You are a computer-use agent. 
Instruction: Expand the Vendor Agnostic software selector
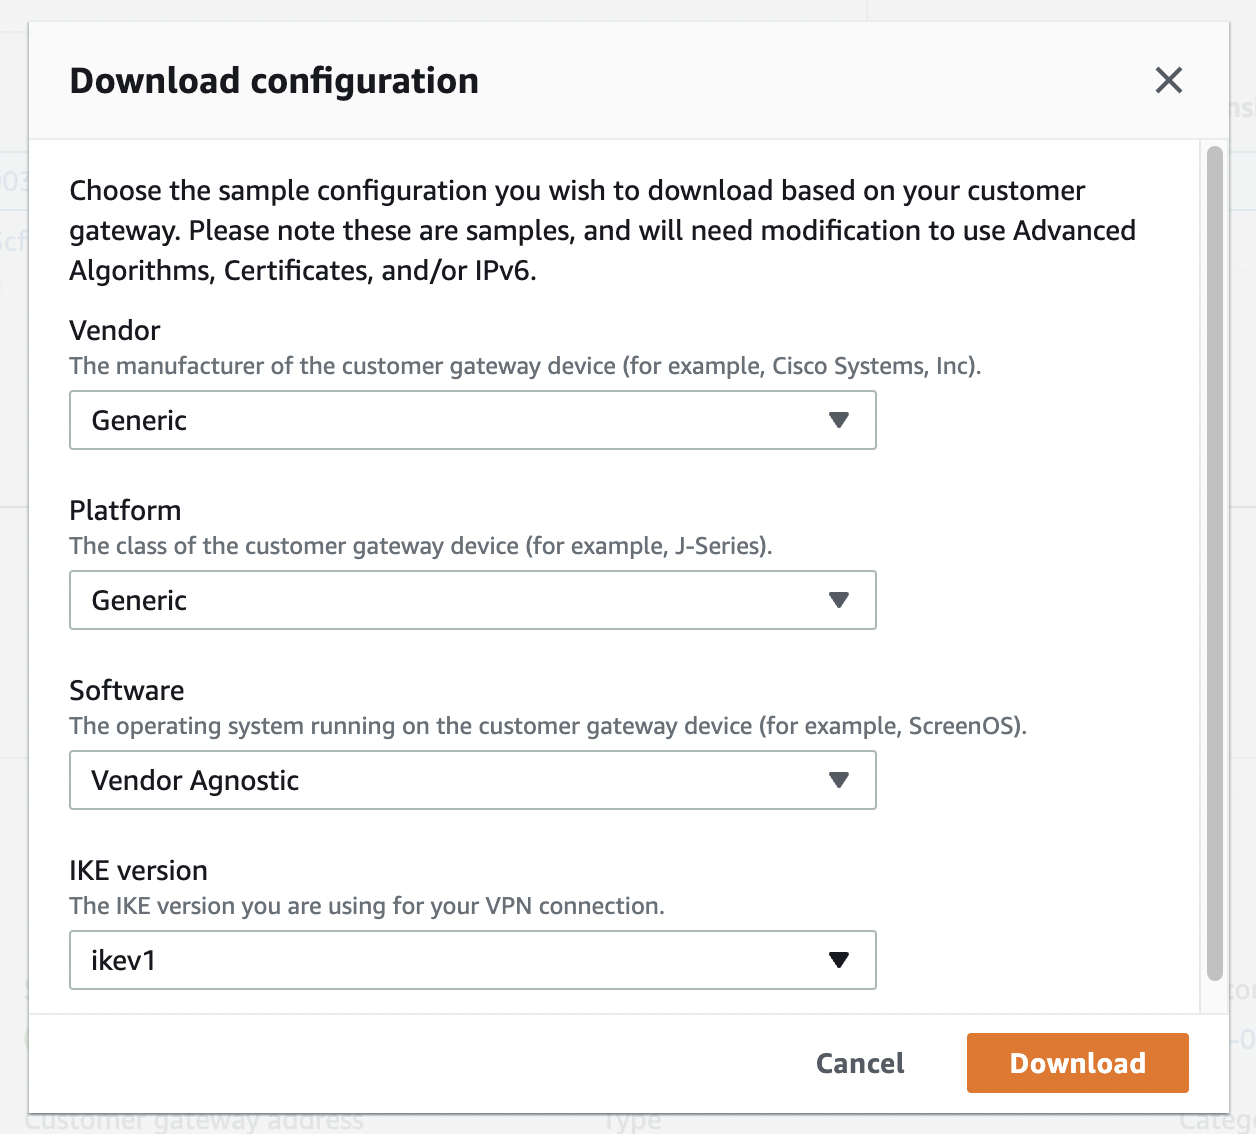click(473, 780)
